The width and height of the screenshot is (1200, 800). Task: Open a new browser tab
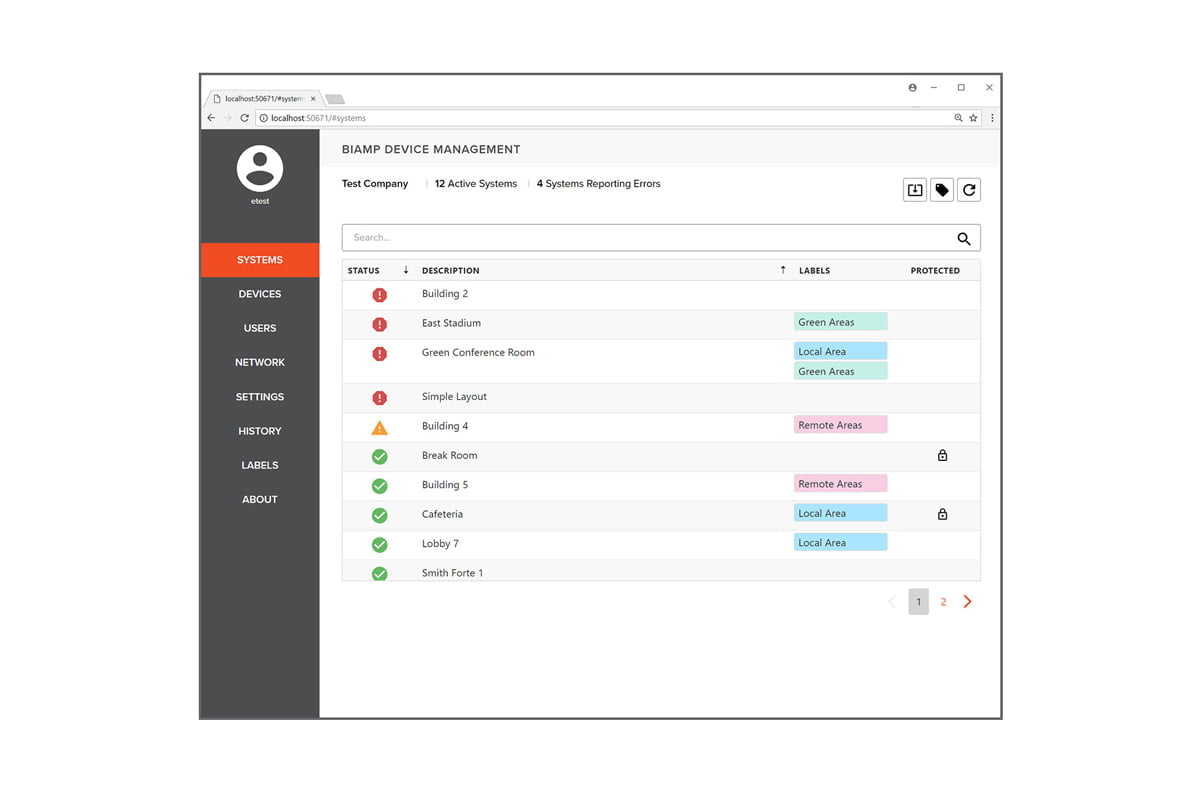coord(335,99)
